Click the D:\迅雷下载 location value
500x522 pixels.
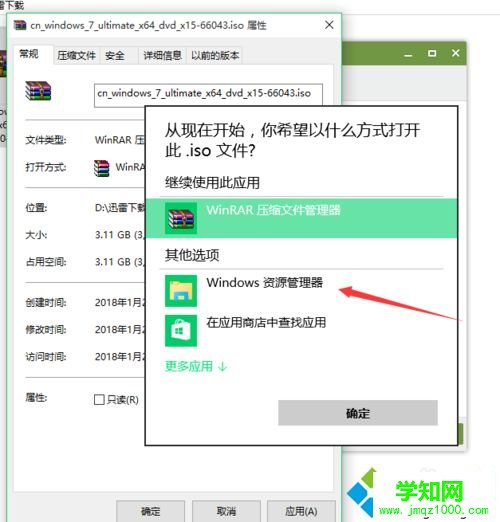pyautogui.click(x=120, y=208)
